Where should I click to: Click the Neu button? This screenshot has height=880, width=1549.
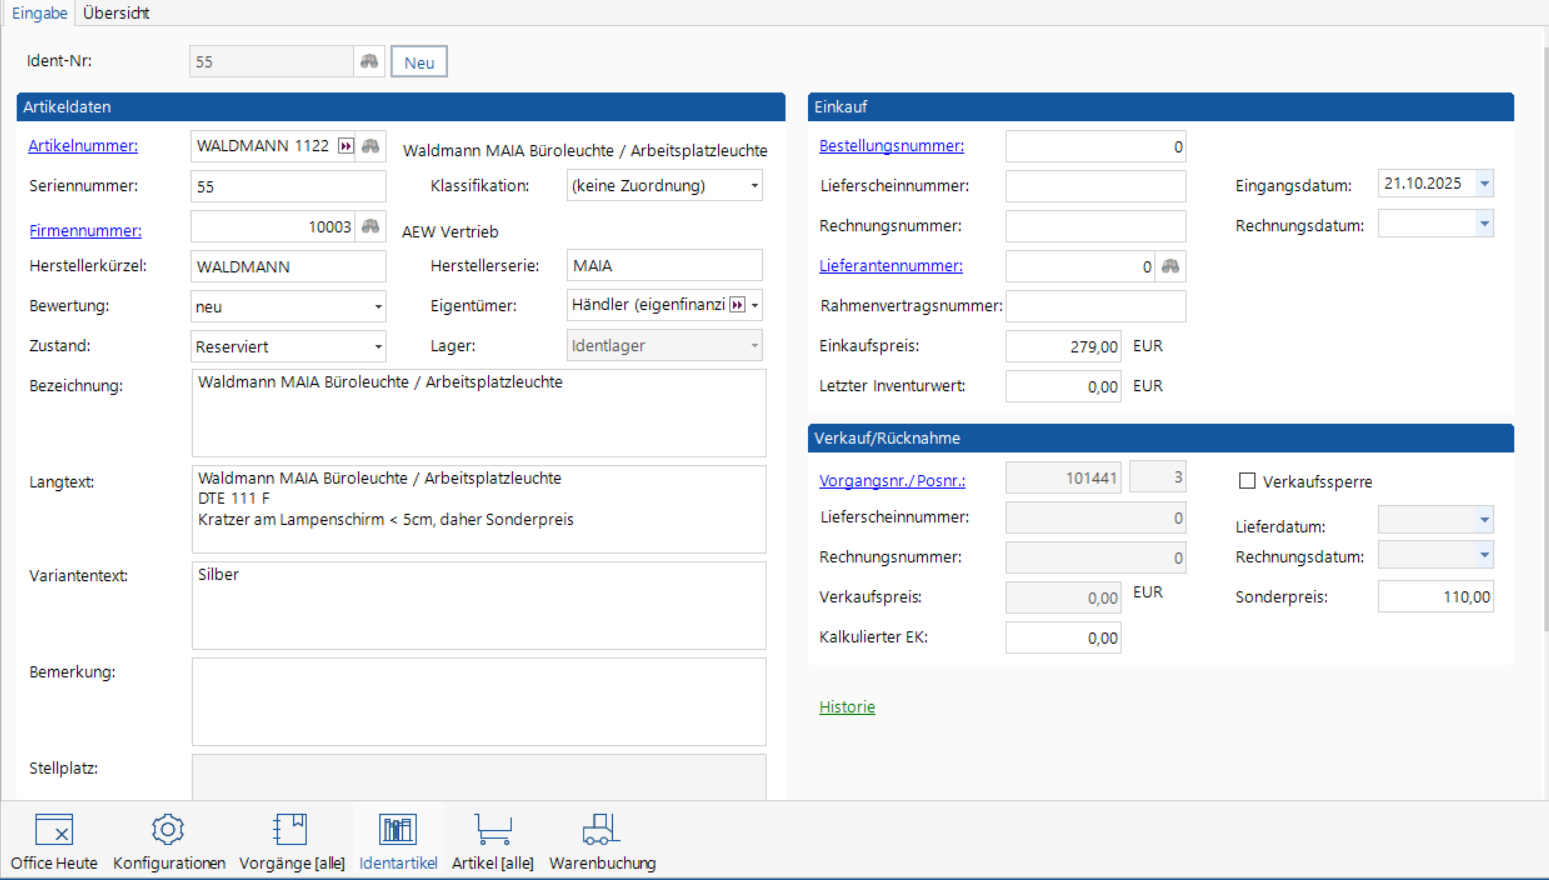pos(419,62)
